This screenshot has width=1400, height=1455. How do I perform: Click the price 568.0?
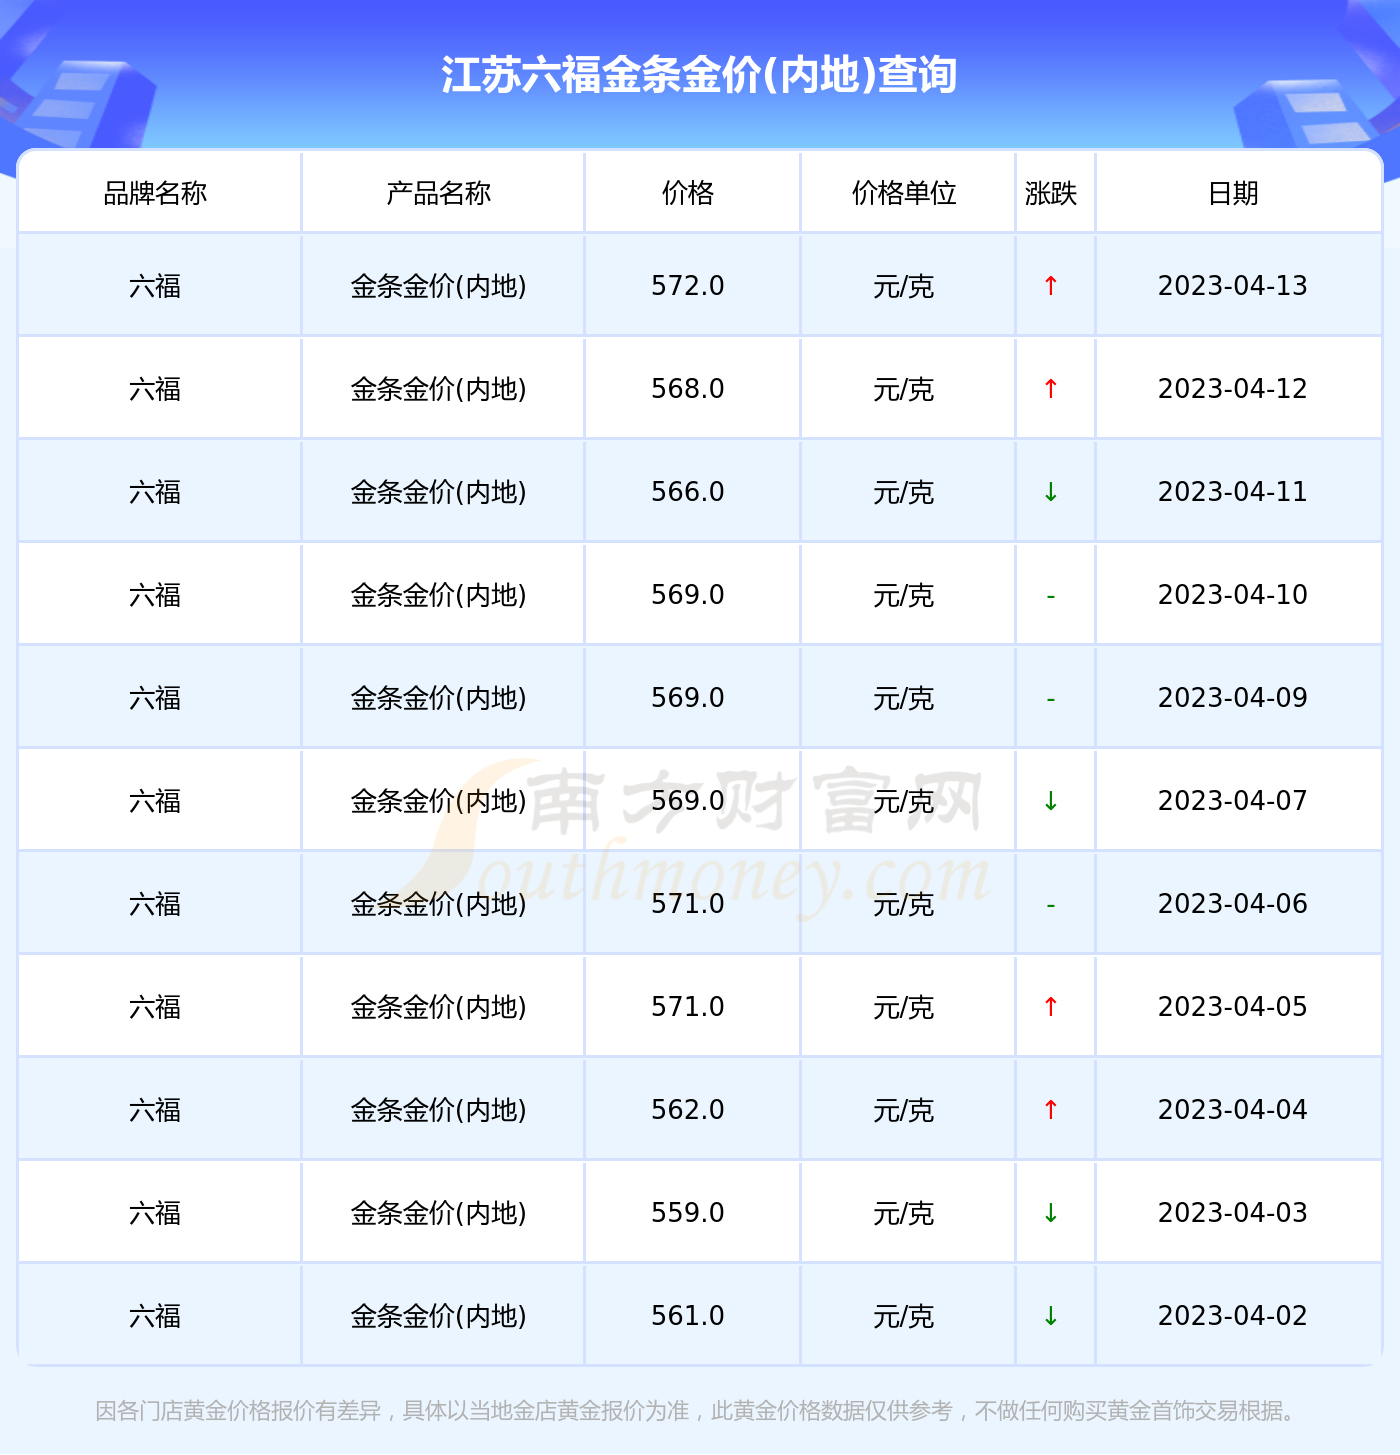point(688,389)
